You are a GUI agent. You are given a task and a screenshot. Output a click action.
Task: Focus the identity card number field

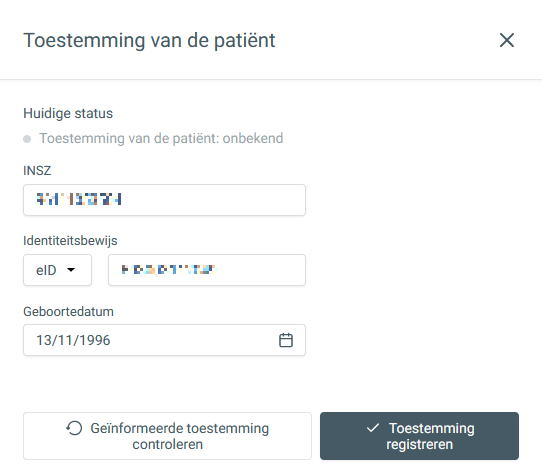click(x=207, y=270)
